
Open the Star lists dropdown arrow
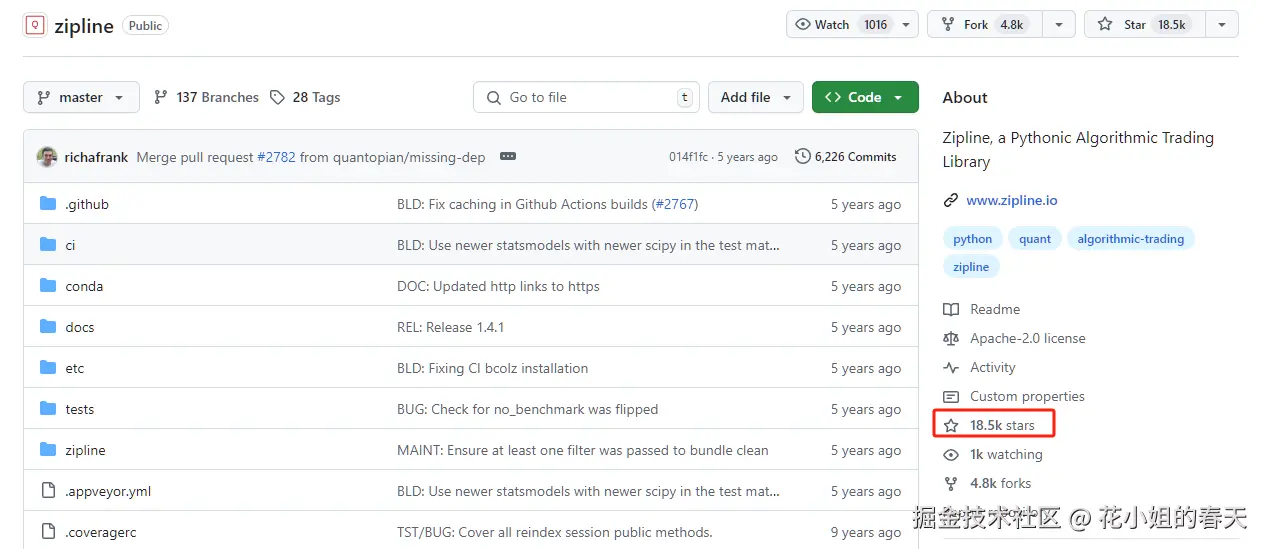click(1222, 25)
